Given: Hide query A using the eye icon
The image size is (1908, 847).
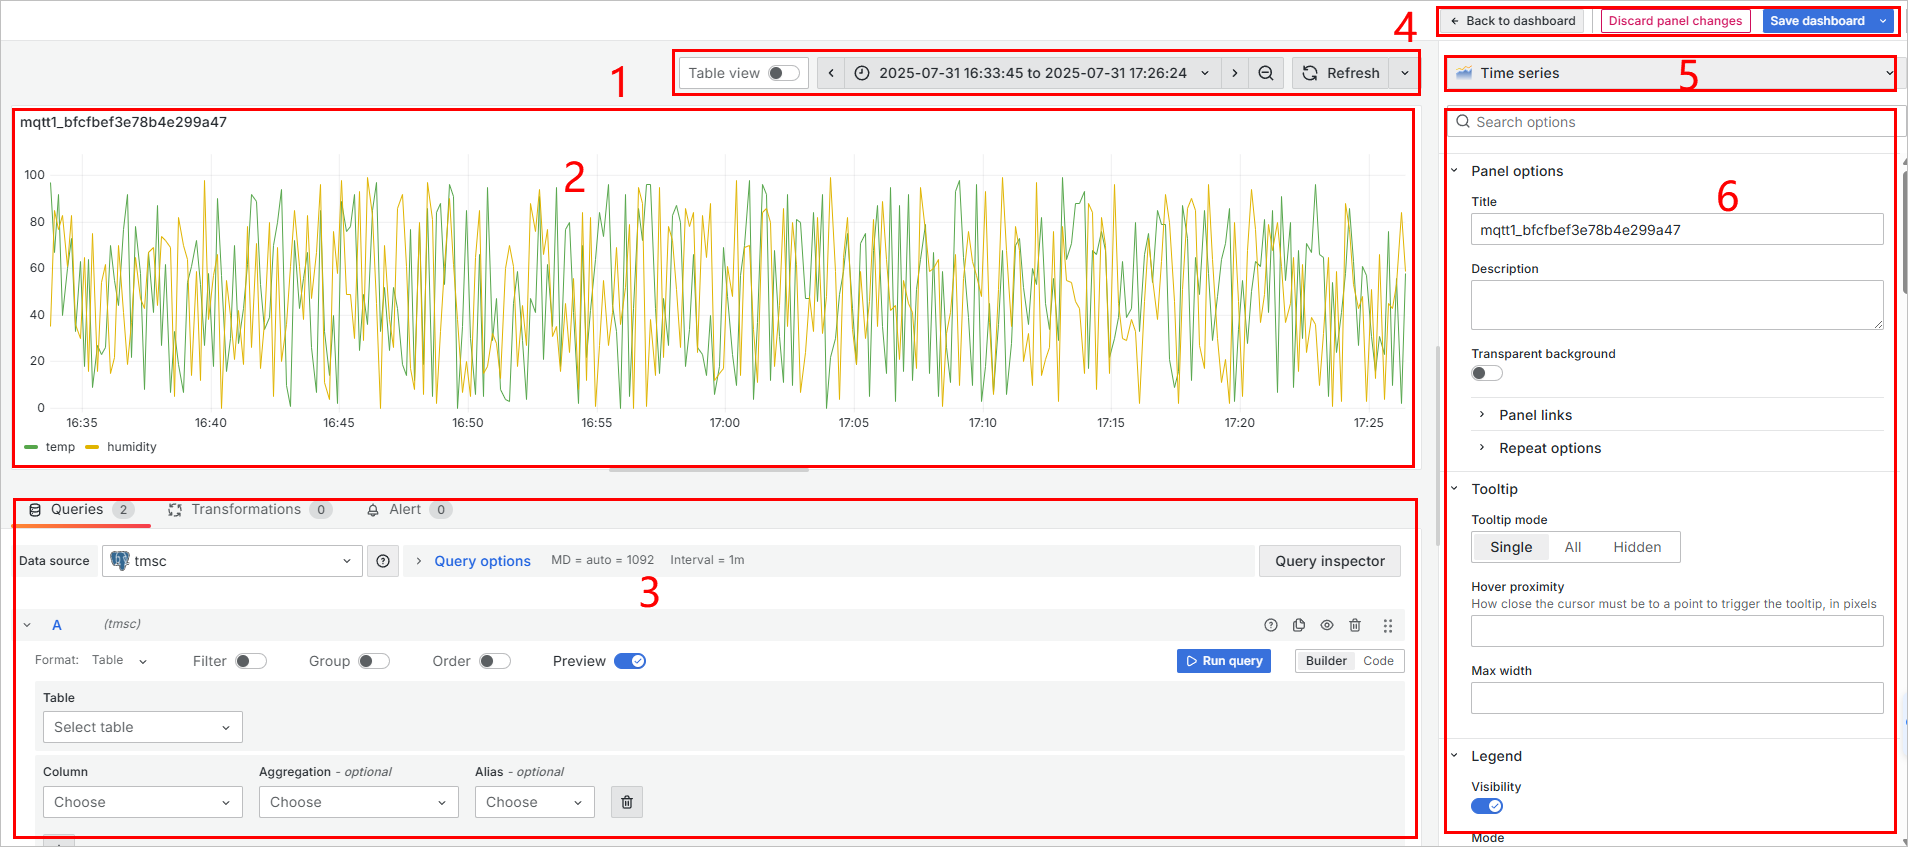Looking at the screenshot, I should 1327,625.
